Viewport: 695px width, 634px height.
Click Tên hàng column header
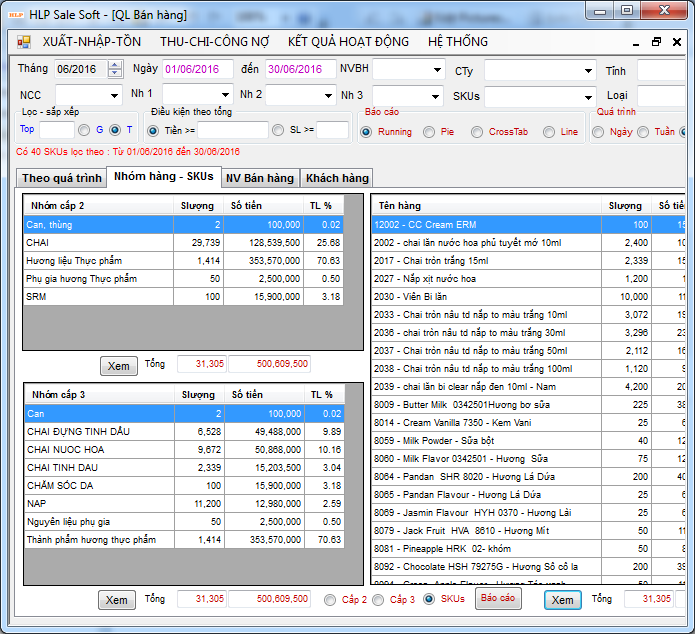[486, 206]
